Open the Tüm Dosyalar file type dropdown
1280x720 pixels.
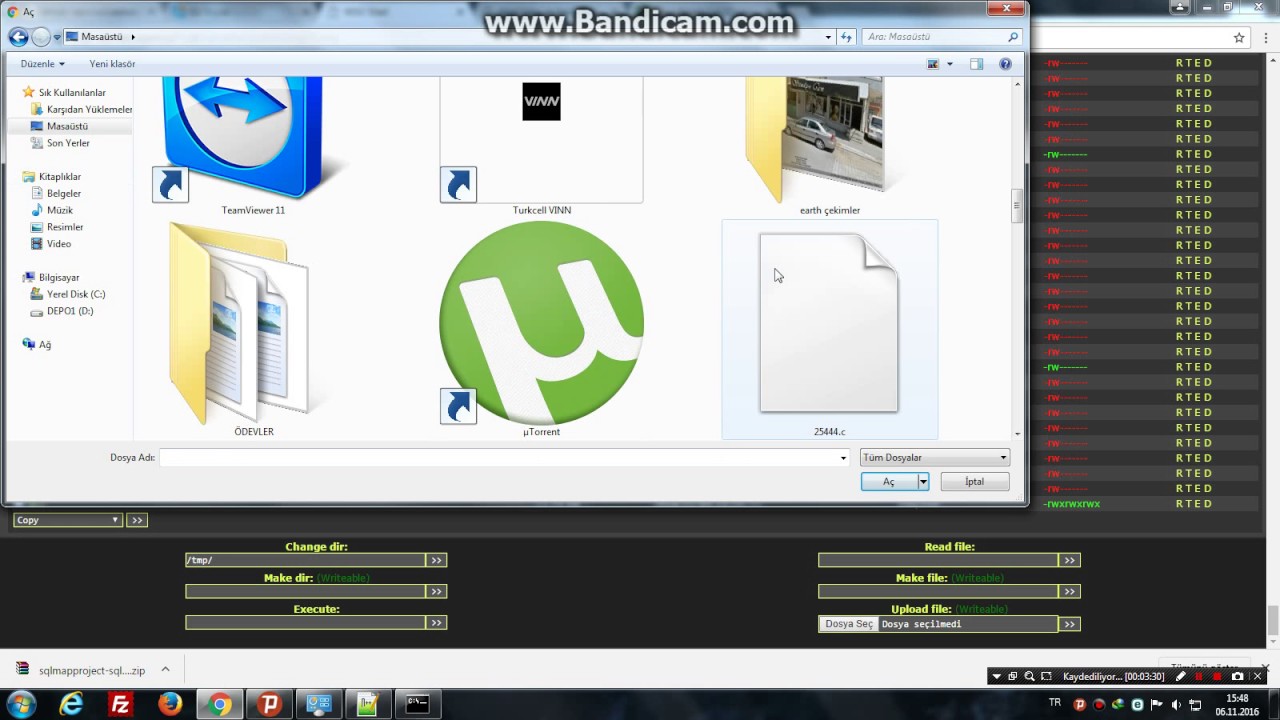[935, 458]
